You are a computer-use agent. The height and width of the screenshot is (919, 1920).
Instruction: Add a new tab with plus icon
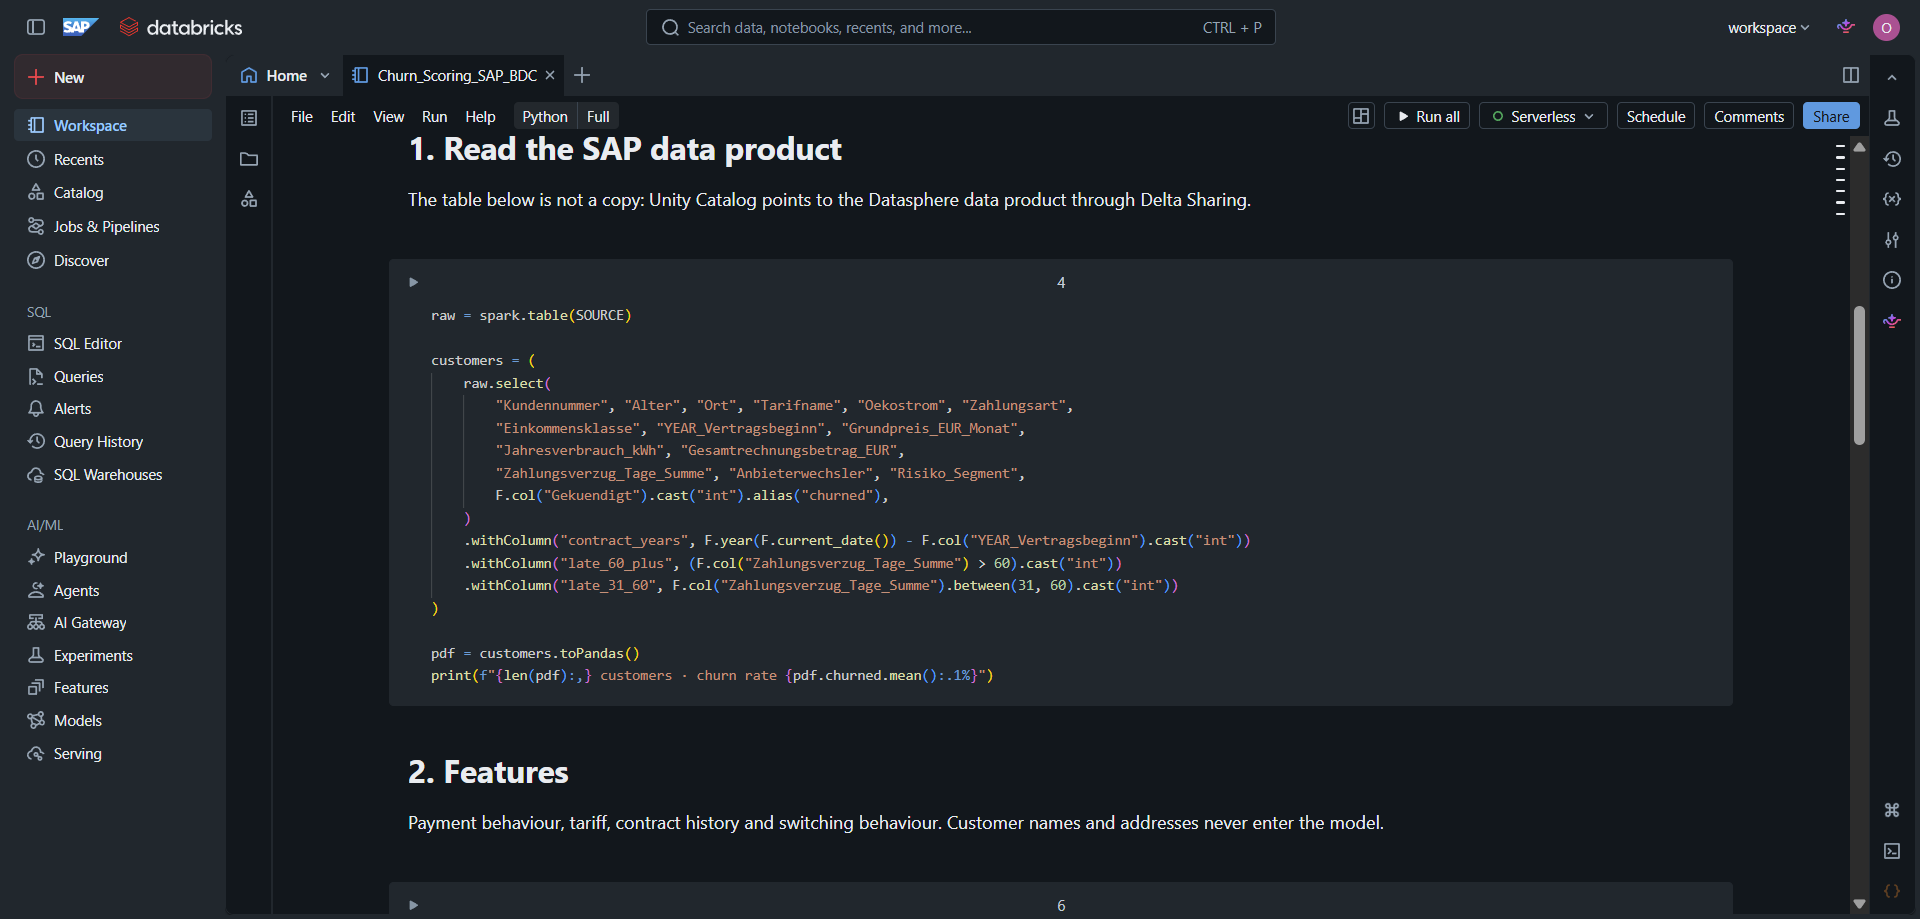pyautogui.click(x=582, y=75)
